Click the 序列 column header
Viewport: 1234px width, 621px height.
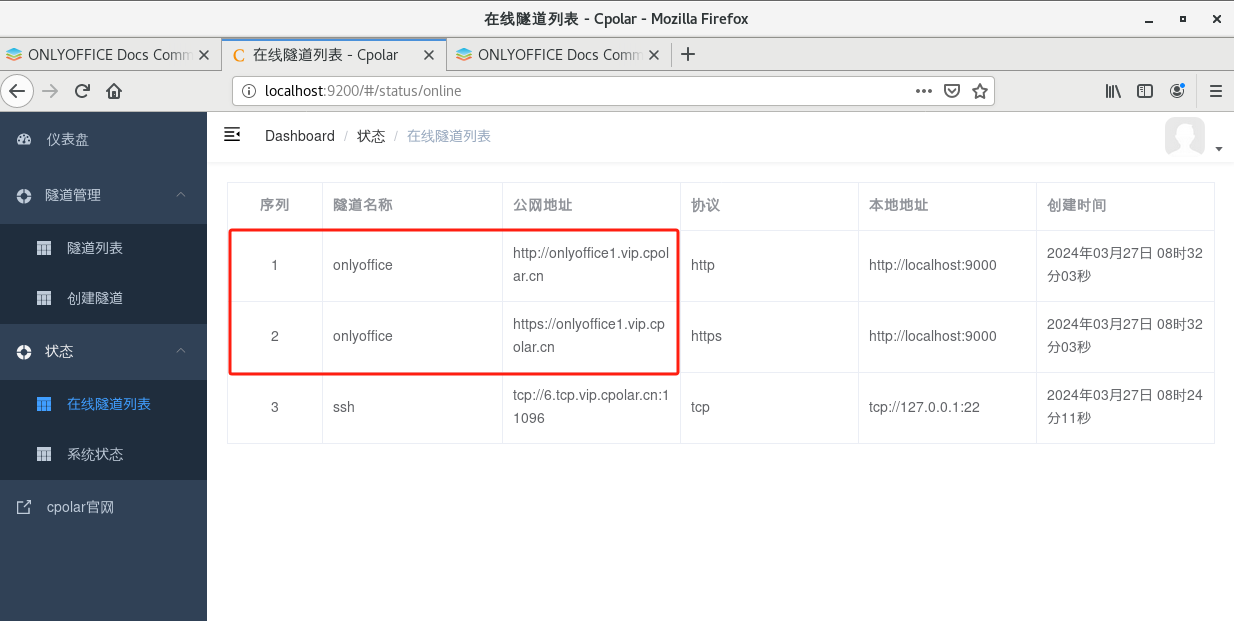coord(275,205)
